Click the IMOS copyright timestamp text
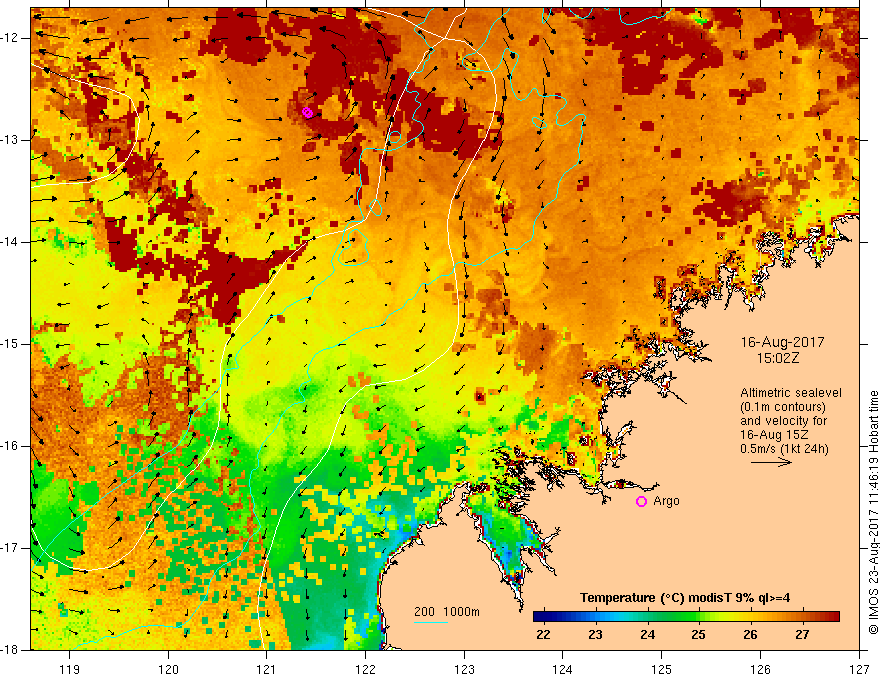The image size is (880, 680). click(873, 512)
